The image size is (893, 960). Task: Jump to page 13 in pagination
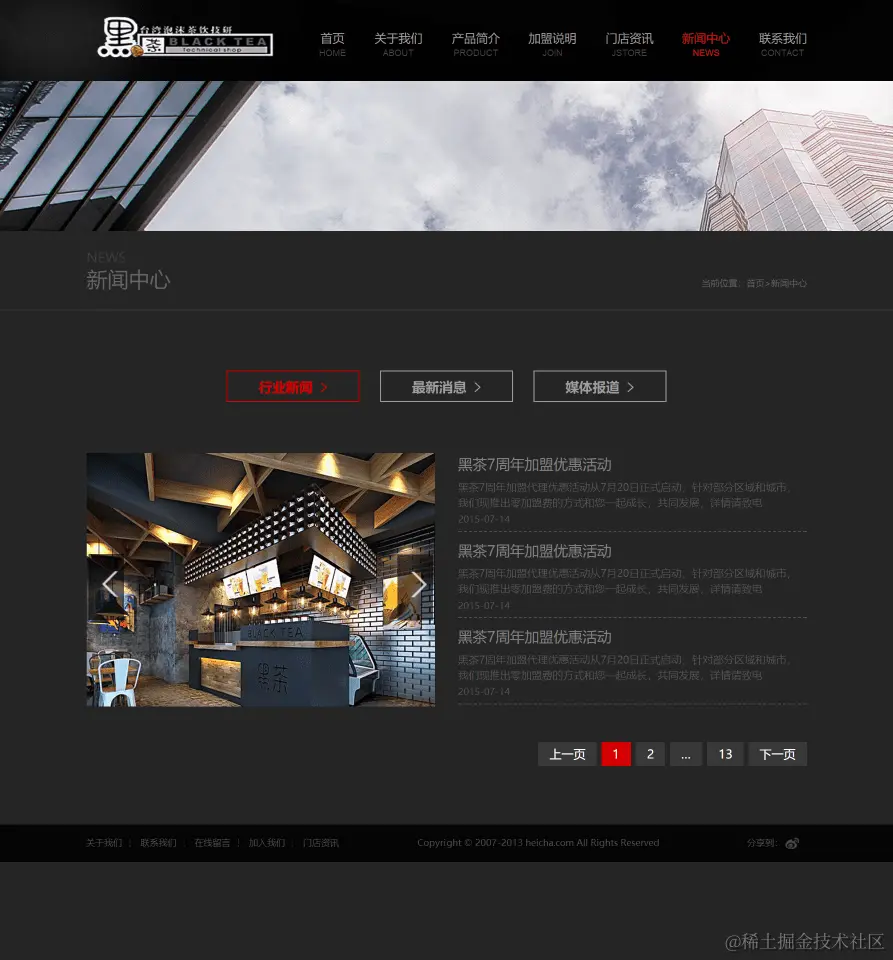725,754
